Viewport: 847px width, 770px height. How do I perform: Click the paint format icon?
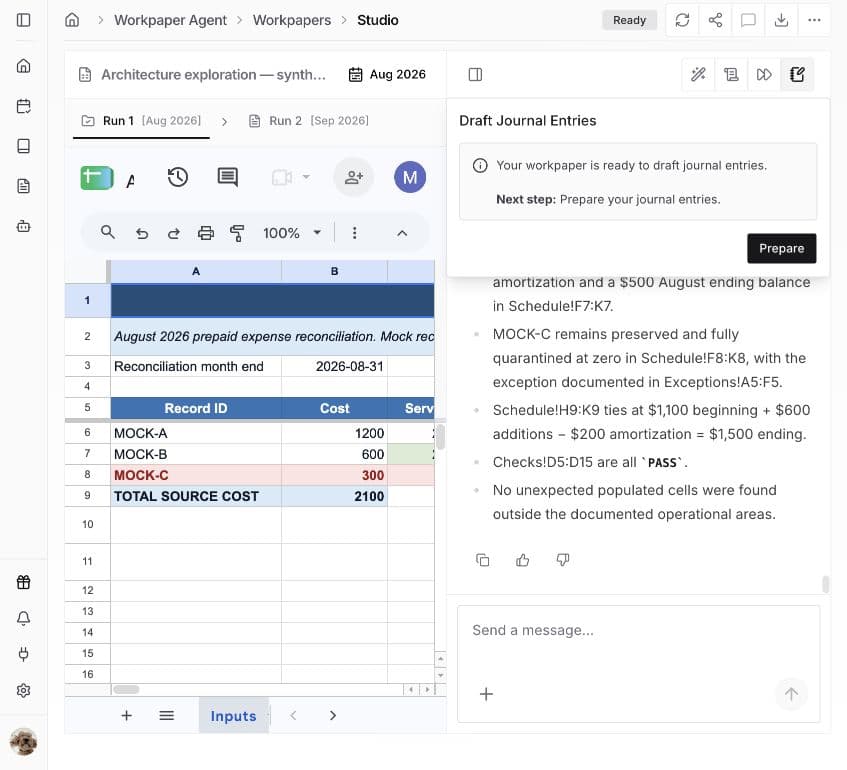[237, 233]
